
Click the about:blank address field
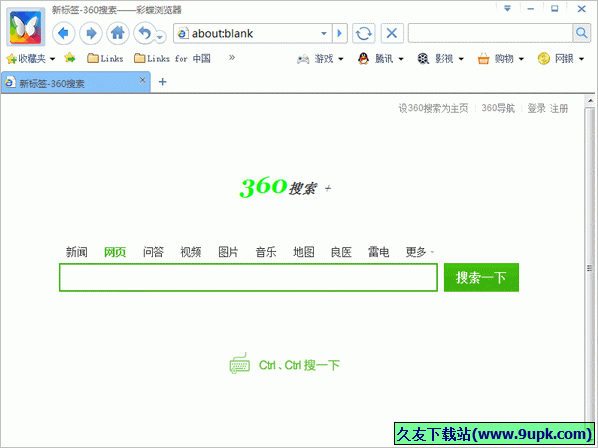point(252,34)
